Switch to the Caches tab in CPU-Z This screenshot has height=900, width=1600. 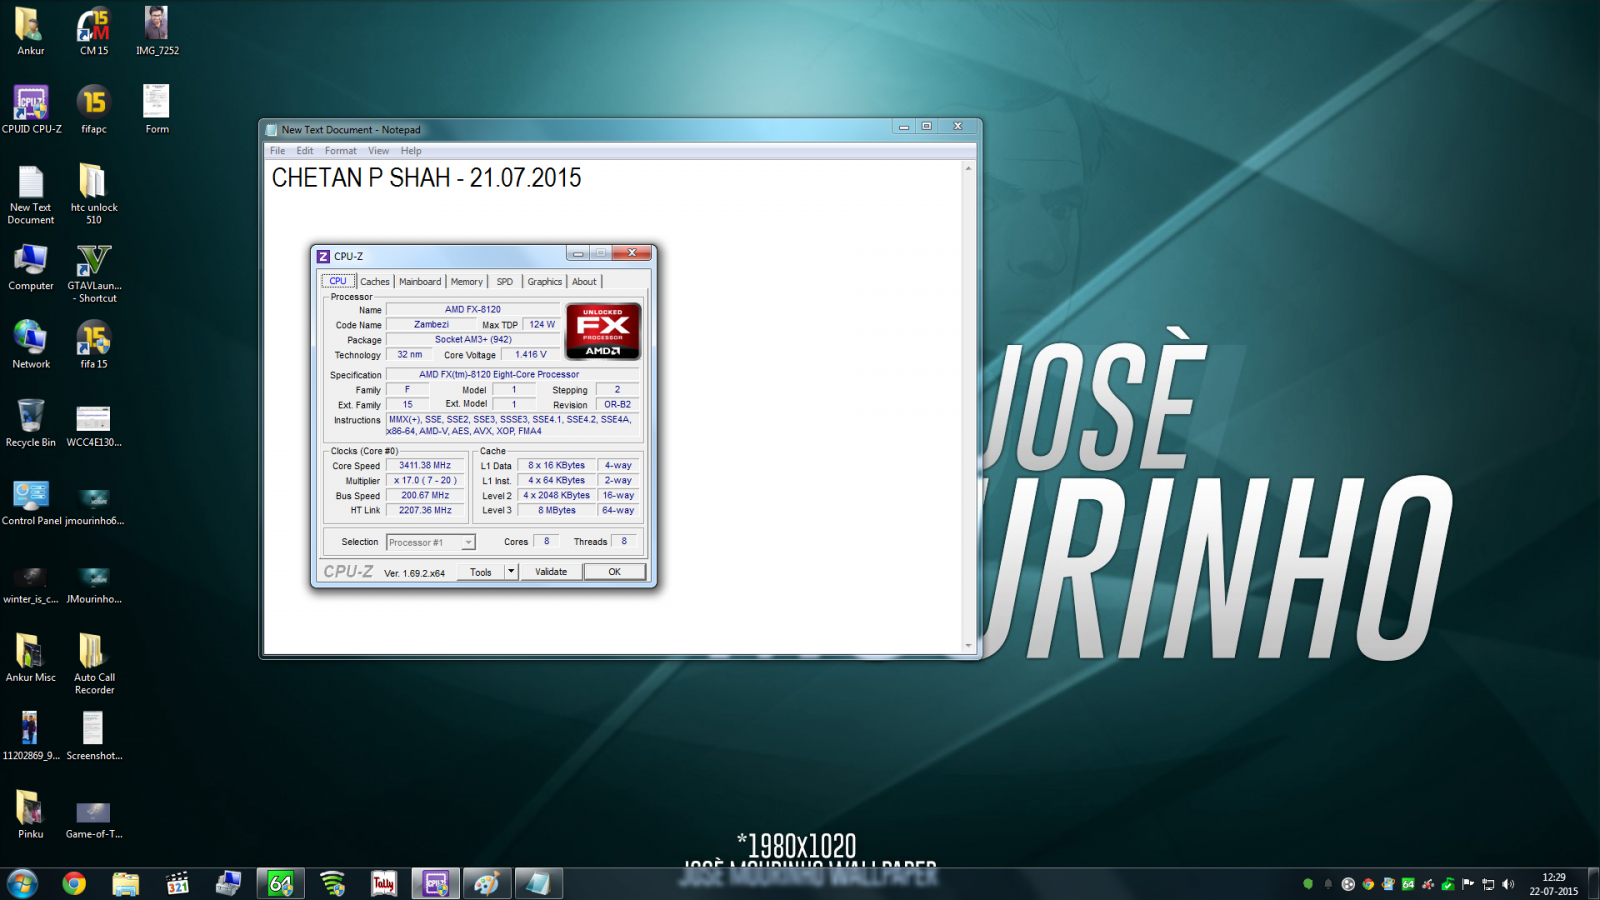(375, 282)
